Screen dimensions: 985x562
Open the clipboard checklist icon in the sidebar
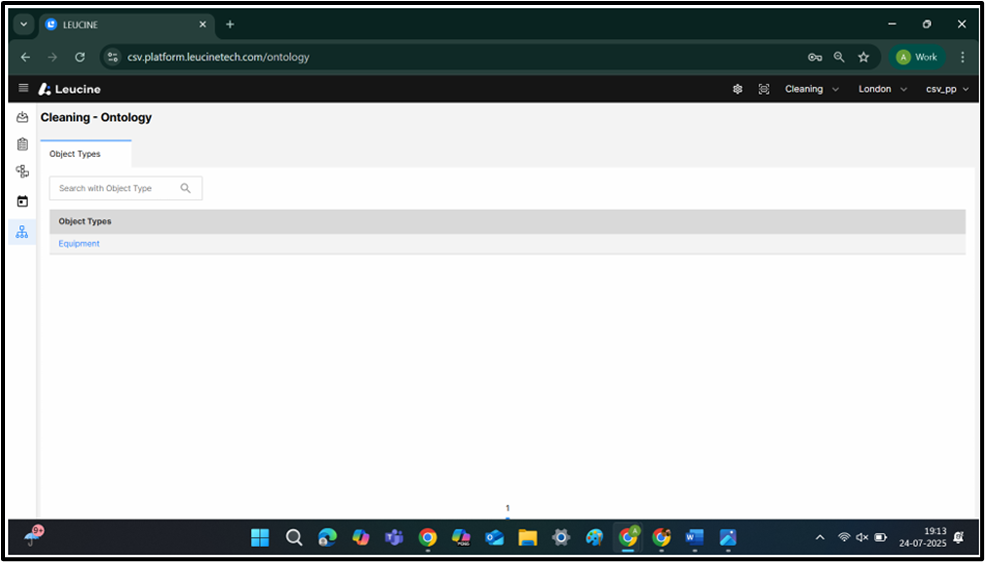(23, 144)
